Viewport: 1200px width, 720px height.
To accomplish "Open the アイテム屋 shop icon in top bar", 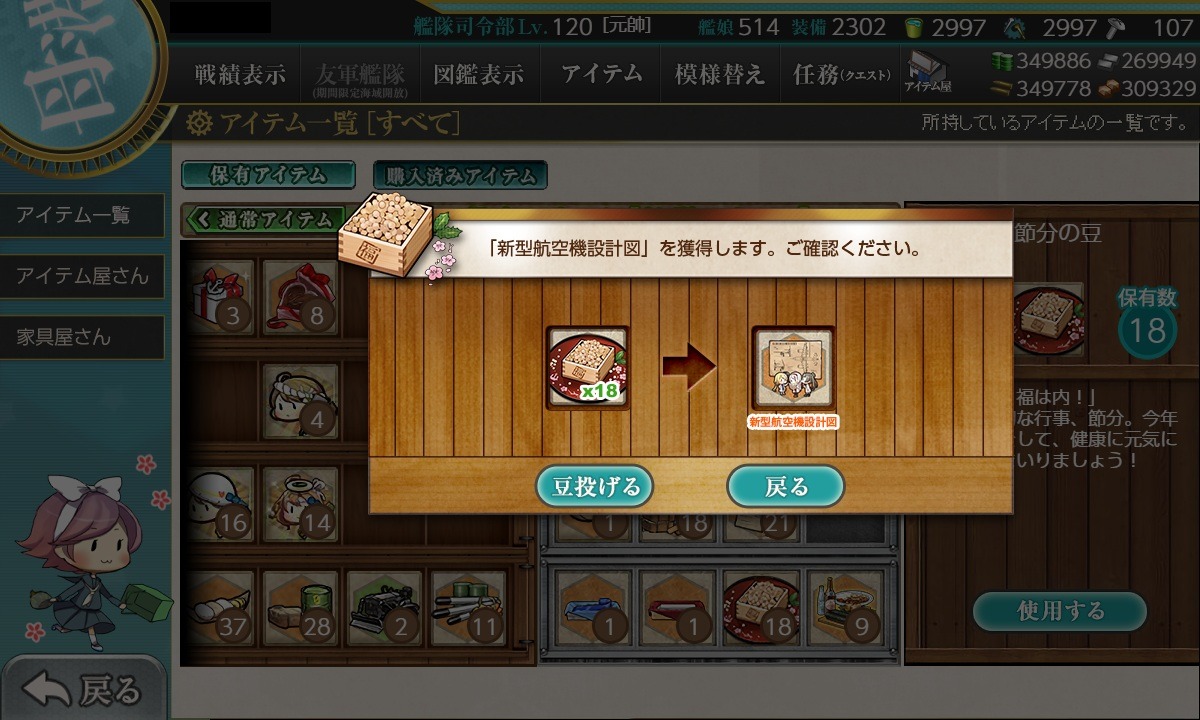I will pyautogui.click(x=926, y=73).
